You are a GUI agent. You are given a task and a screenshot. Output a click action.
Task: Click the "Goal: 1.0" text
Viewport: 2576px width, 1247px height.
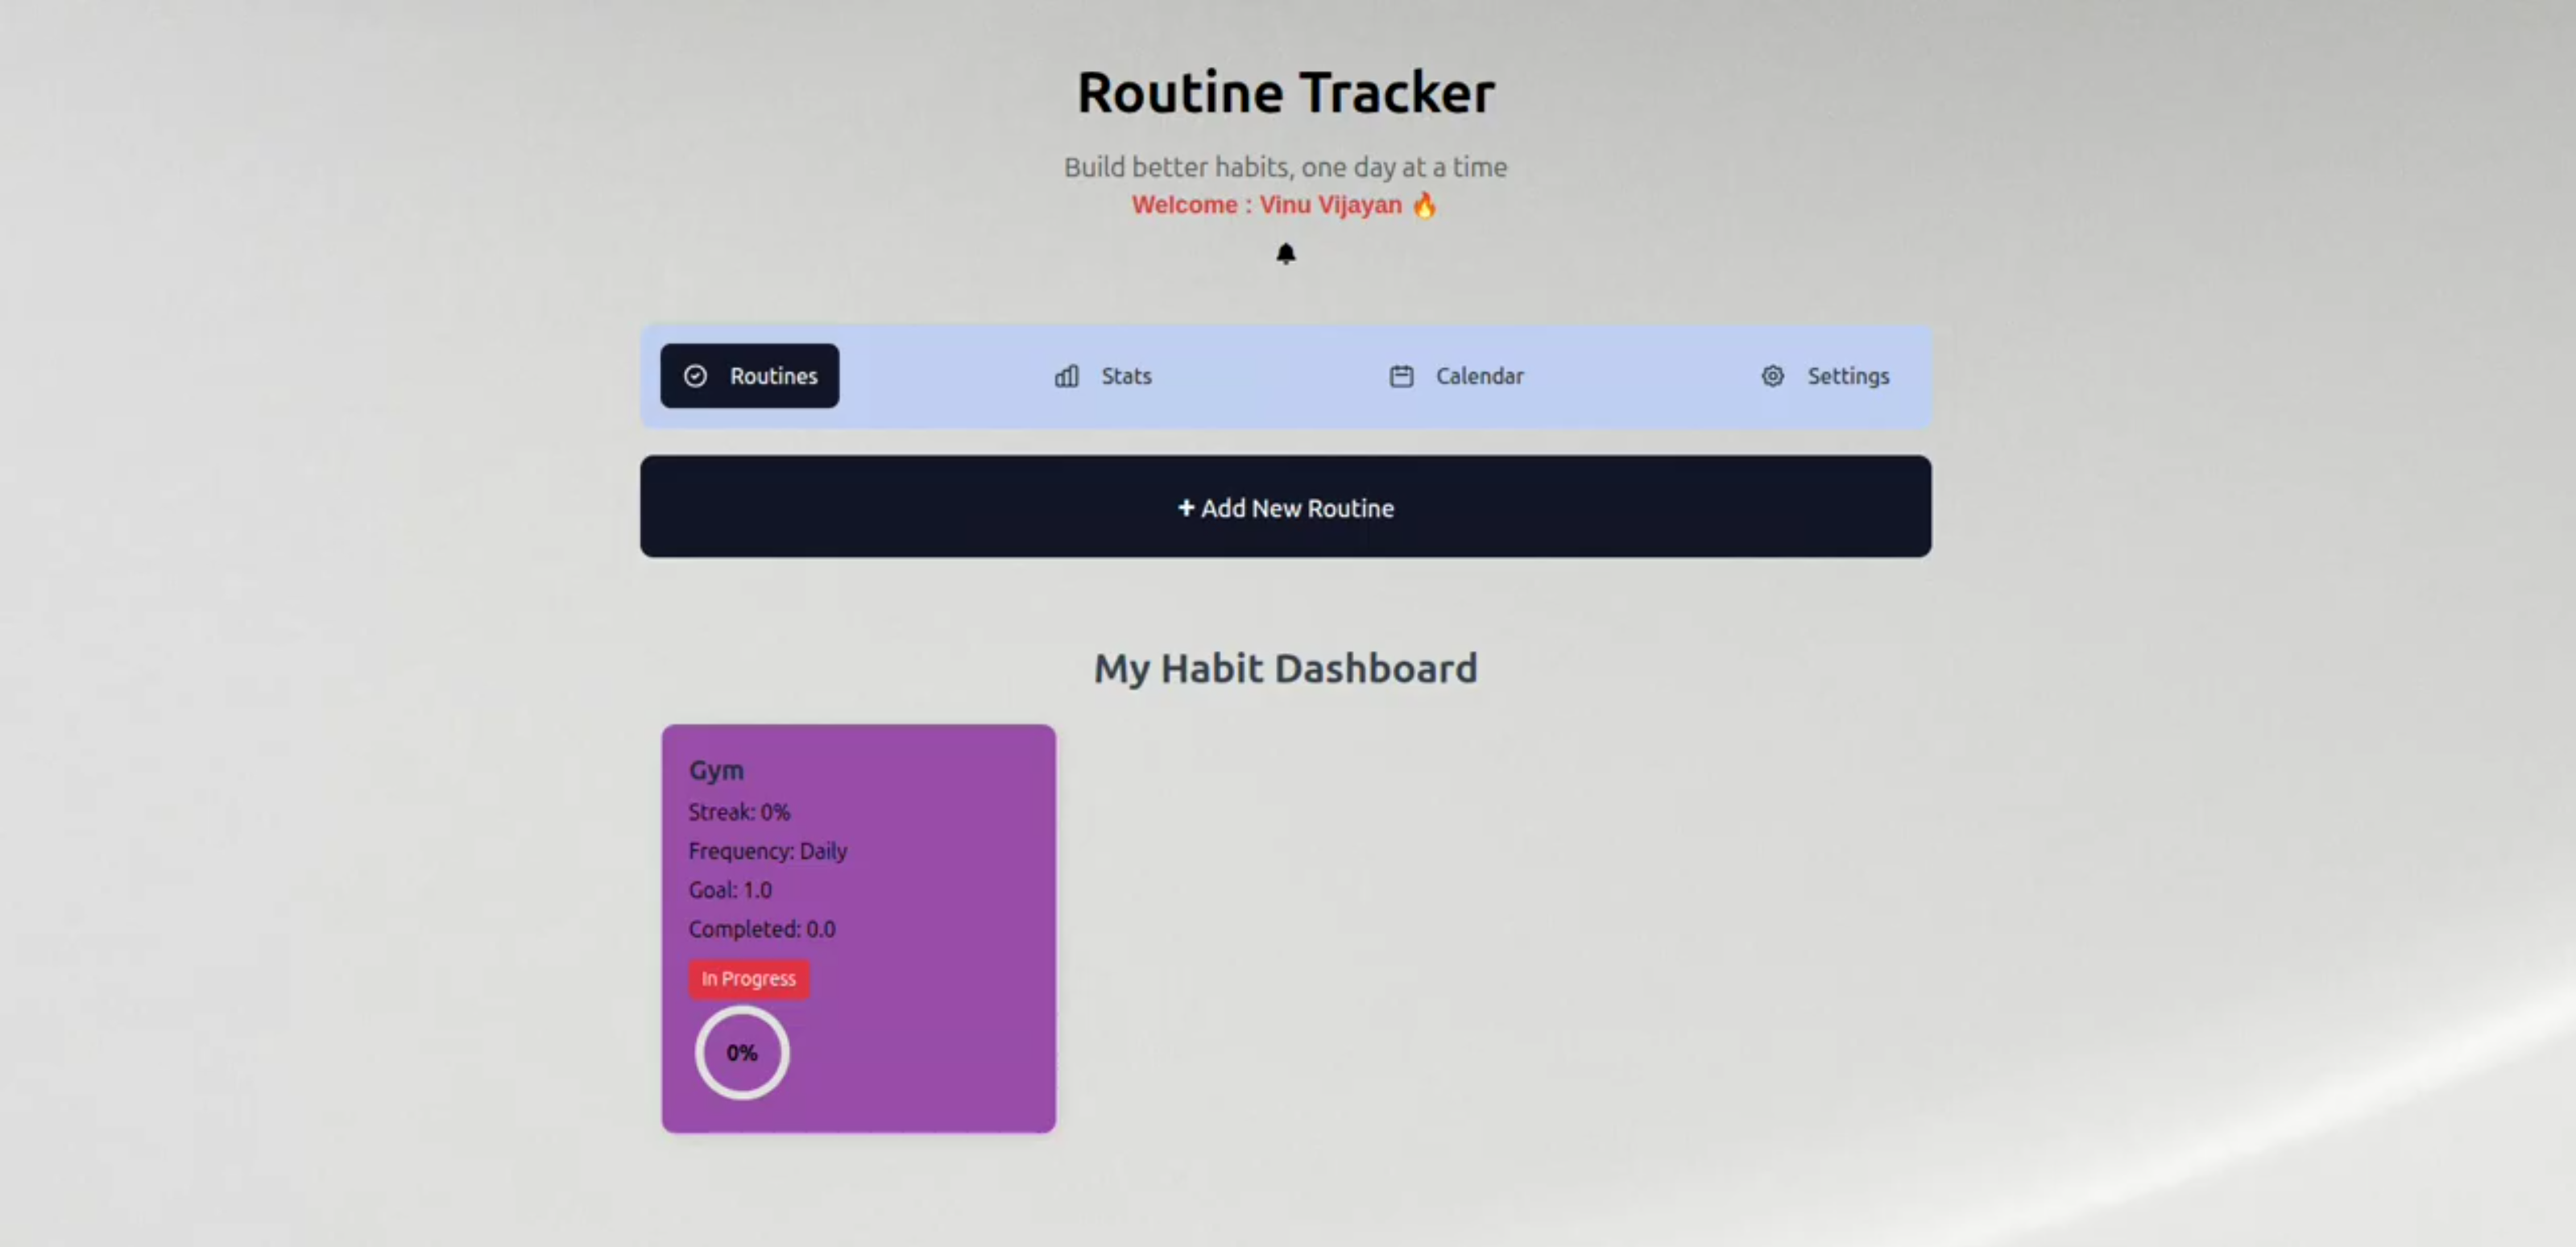click(x=730, y=890)
